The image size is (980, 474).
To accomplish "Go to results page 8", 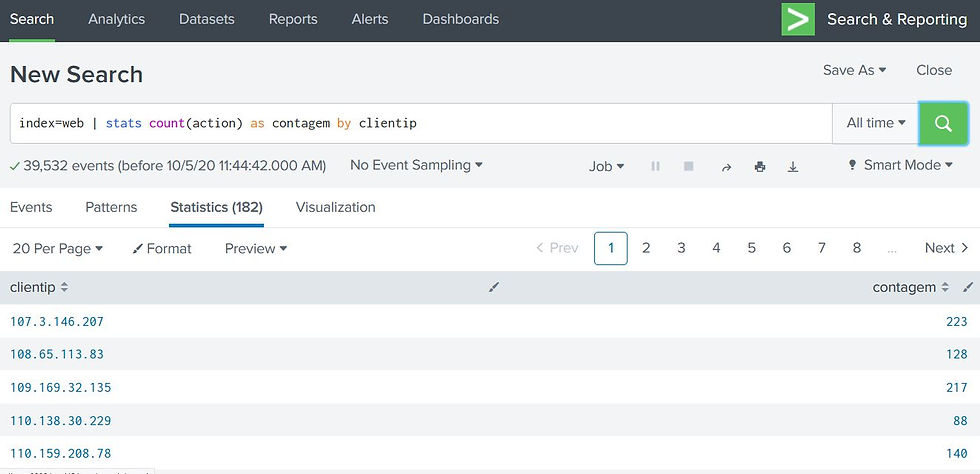I will coord(857,248).
